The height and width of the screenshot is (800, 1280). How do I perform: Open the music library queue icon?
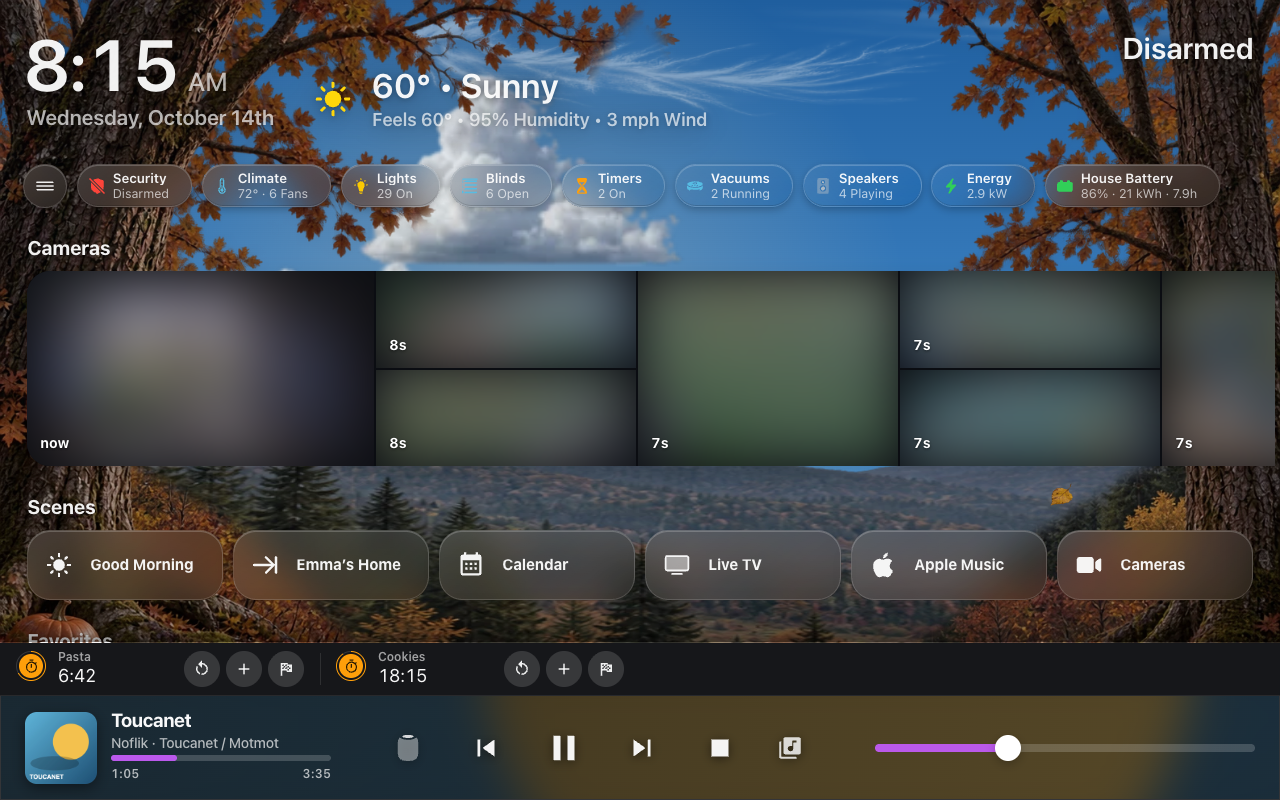coord(790,748)
